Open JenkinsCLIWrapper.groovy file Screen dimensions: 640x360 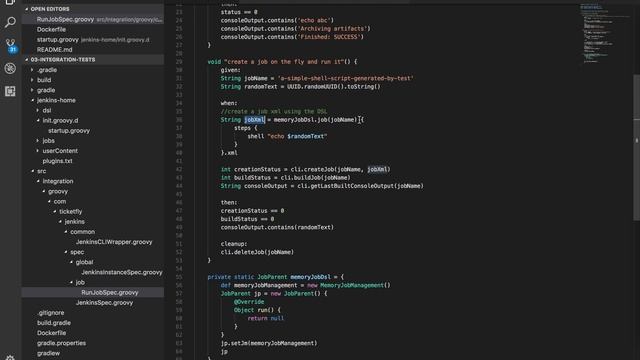(x=114, y=242)
